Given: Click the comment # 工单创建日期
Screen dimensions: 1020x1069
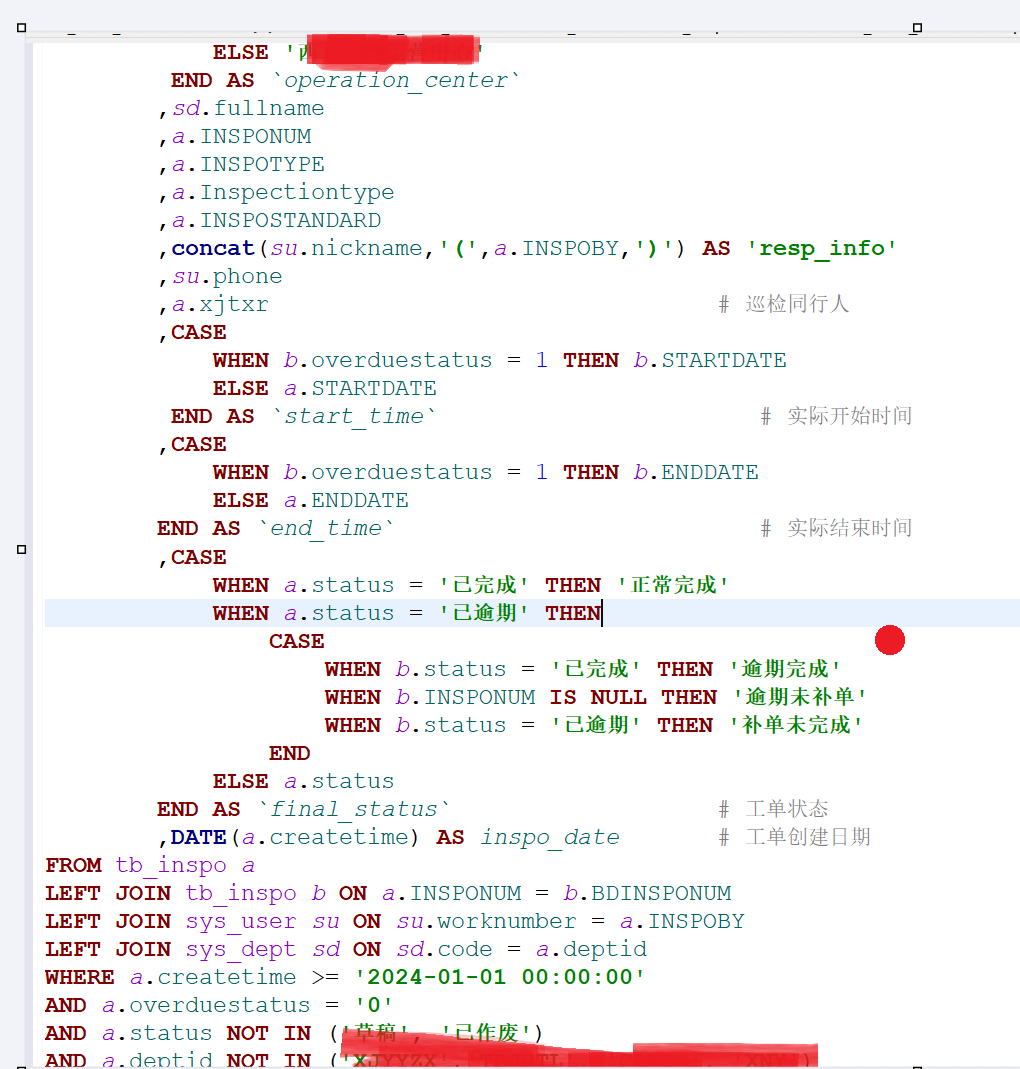Looking at the screenshot, I should pos(794,837).
